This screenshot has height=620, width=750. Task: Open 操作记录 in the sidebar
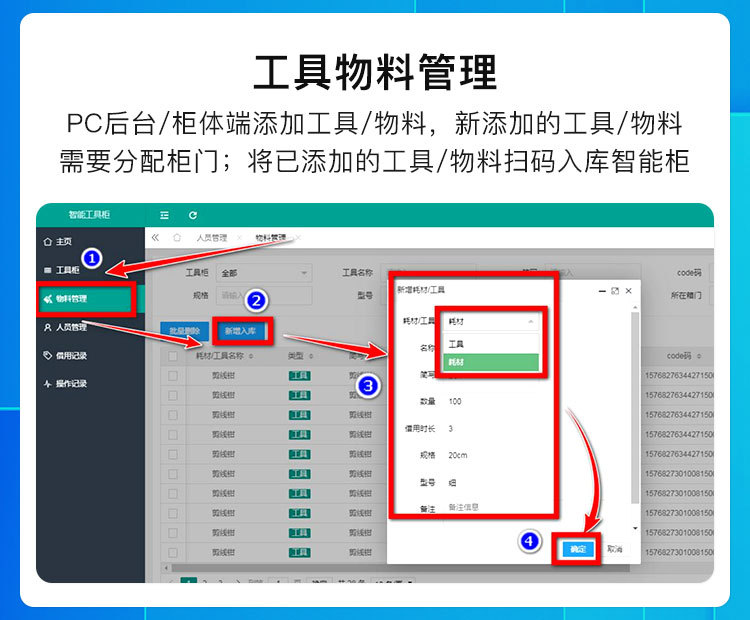[66, 384]
